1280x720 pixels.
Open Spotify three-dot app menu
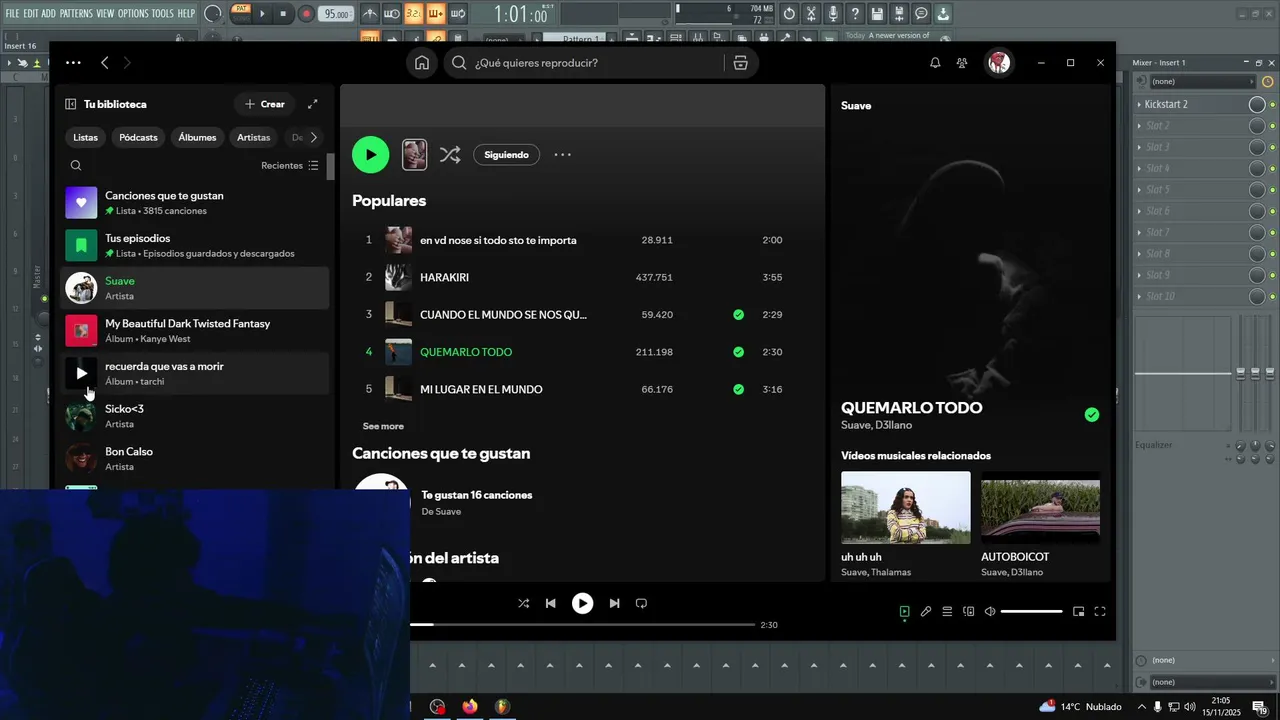[73, 63]
